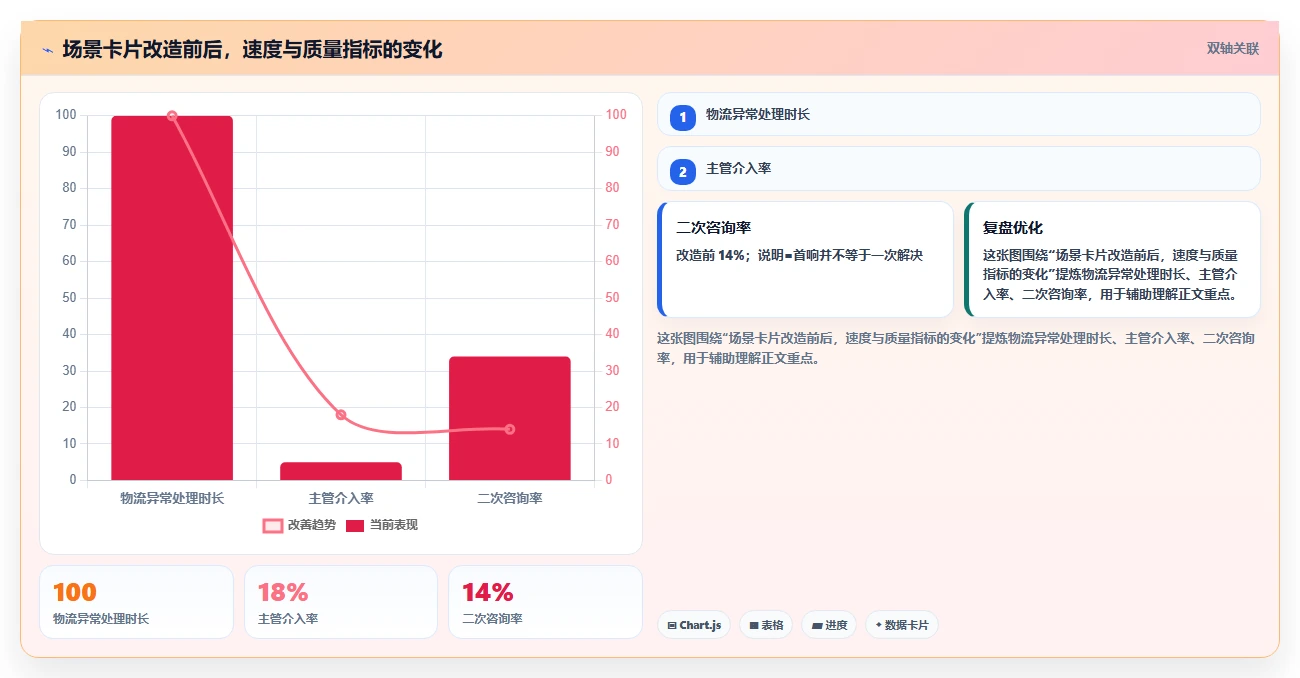Click the 主管介入率 stat card caption
1300x678 pixels.
click(288, 619)
